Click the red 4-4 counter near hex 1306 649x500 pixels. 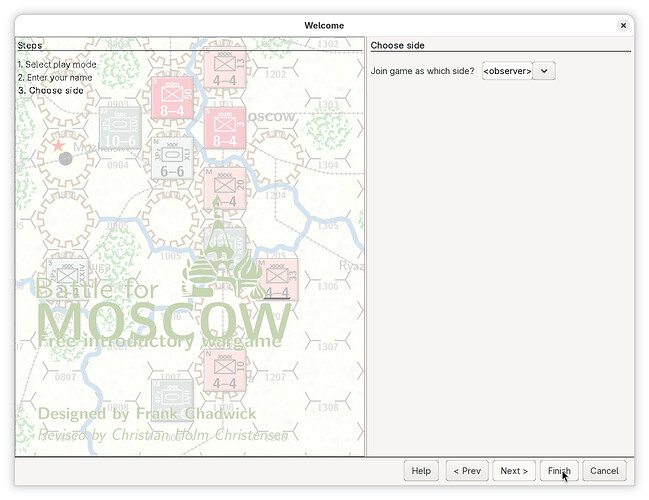point(277,279)
